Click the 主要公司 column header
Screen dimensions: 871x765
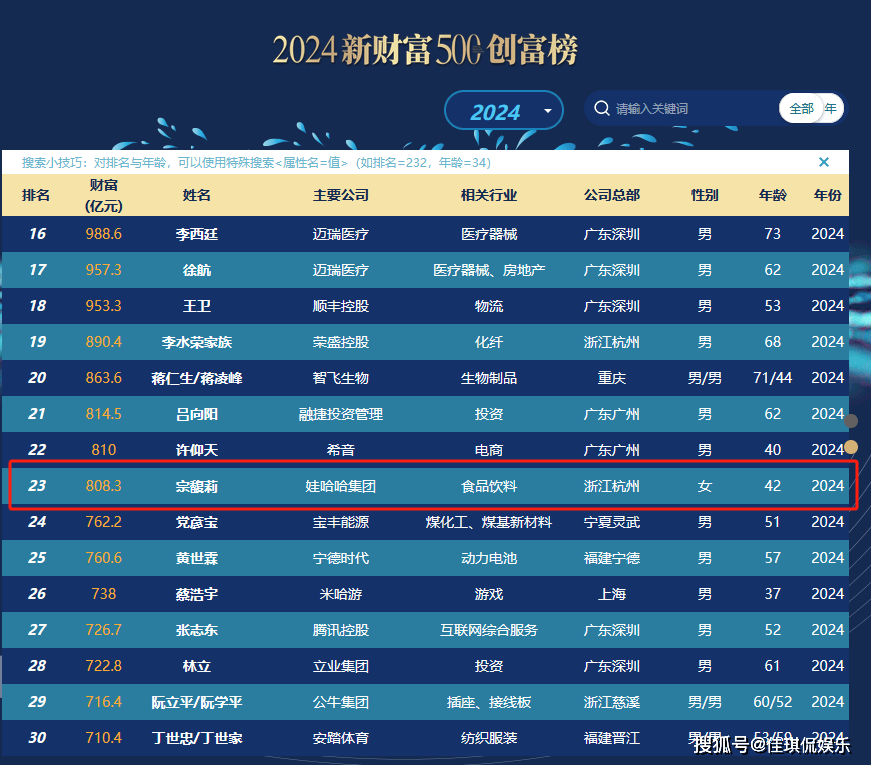point(341,195)
